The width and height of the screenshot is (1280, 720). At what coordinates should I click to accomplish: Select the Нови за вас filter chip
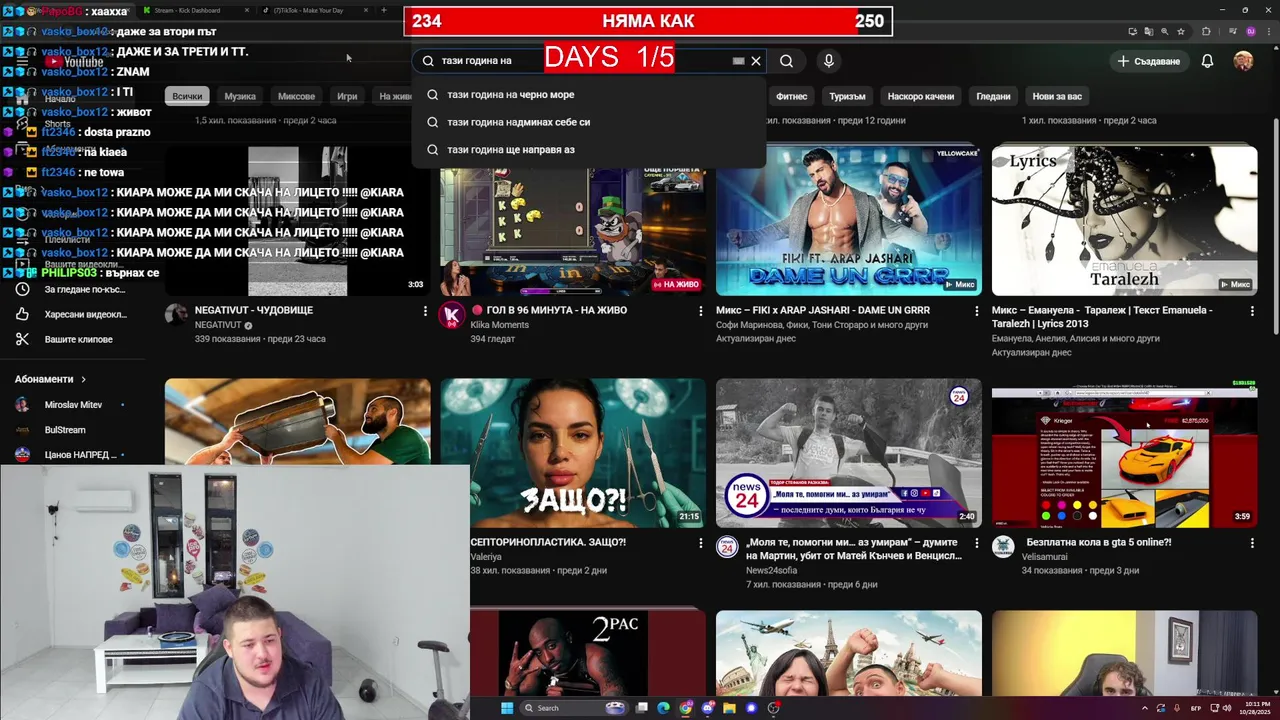coord(1057,96)
